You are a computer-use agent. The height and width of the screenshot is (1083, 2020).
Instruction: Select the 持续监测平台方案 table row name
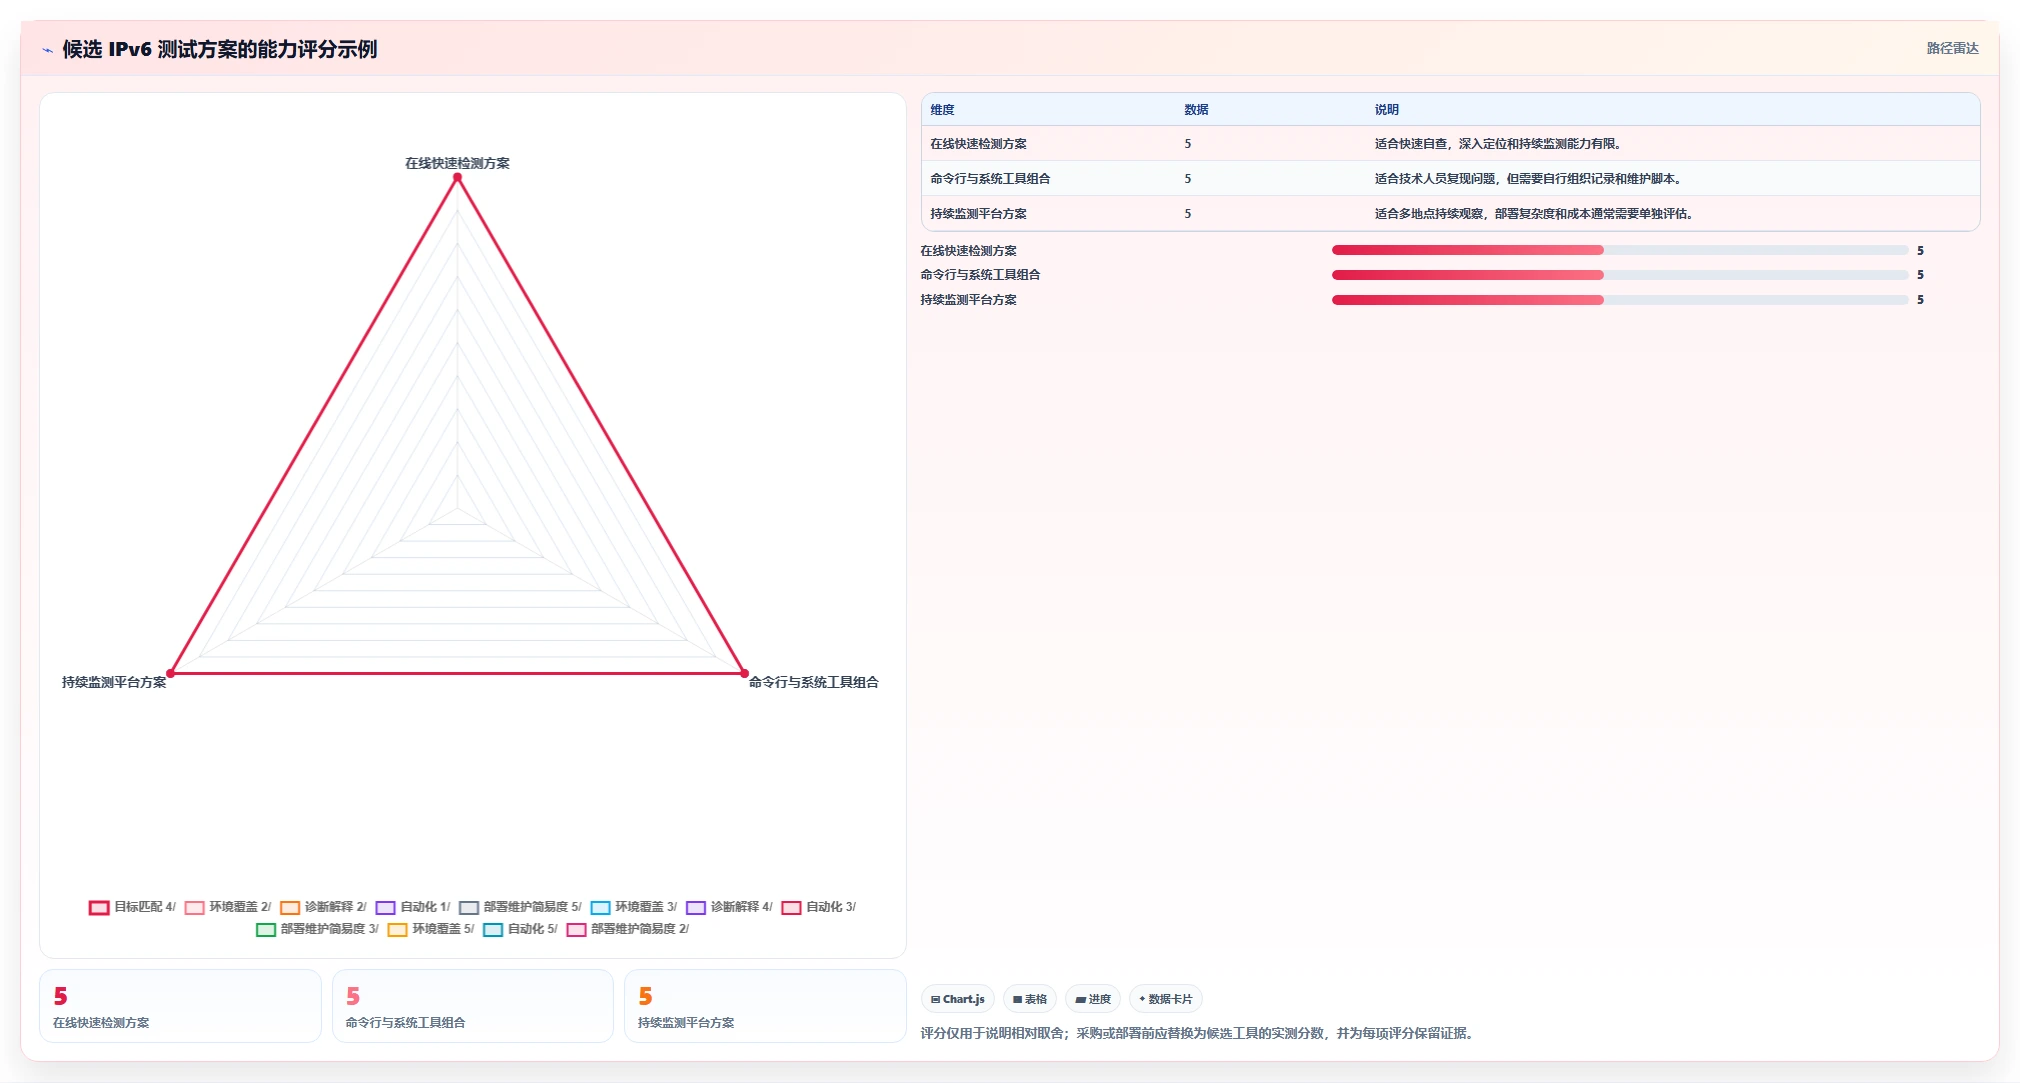click(979, 214)
